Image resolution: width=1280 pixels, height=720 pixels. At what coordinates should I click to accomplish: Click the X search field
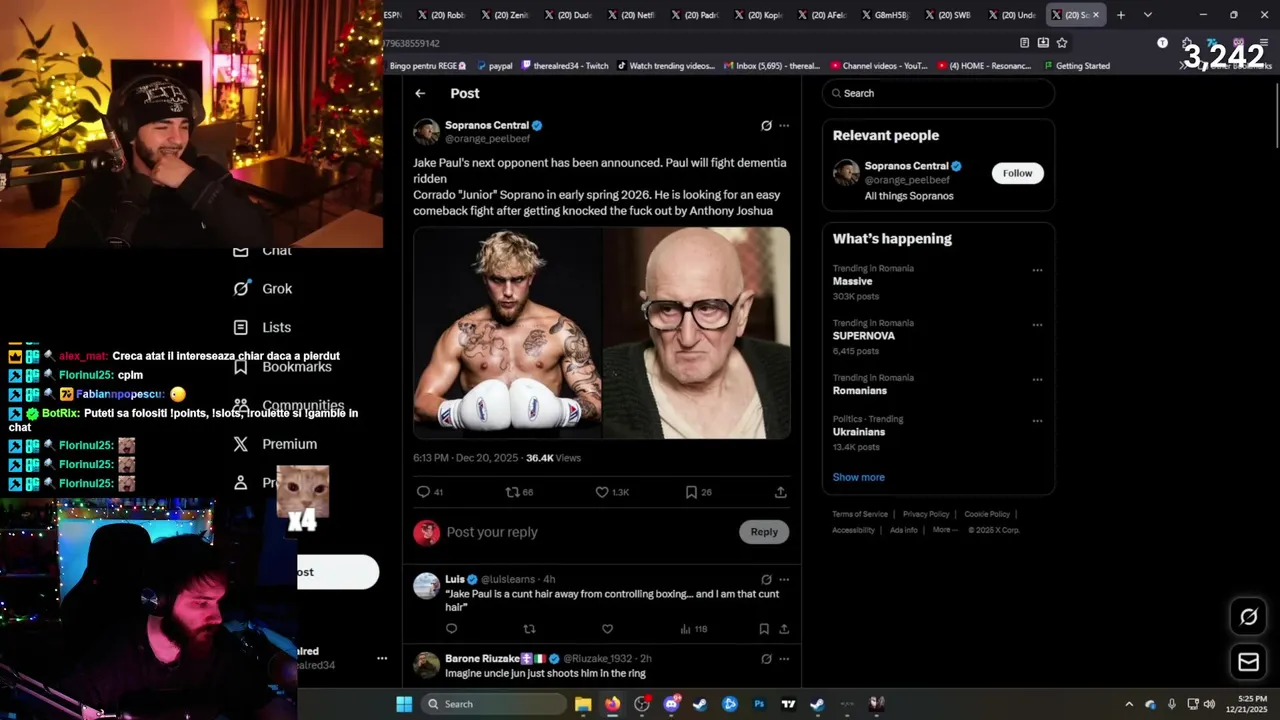coord(938,93)
